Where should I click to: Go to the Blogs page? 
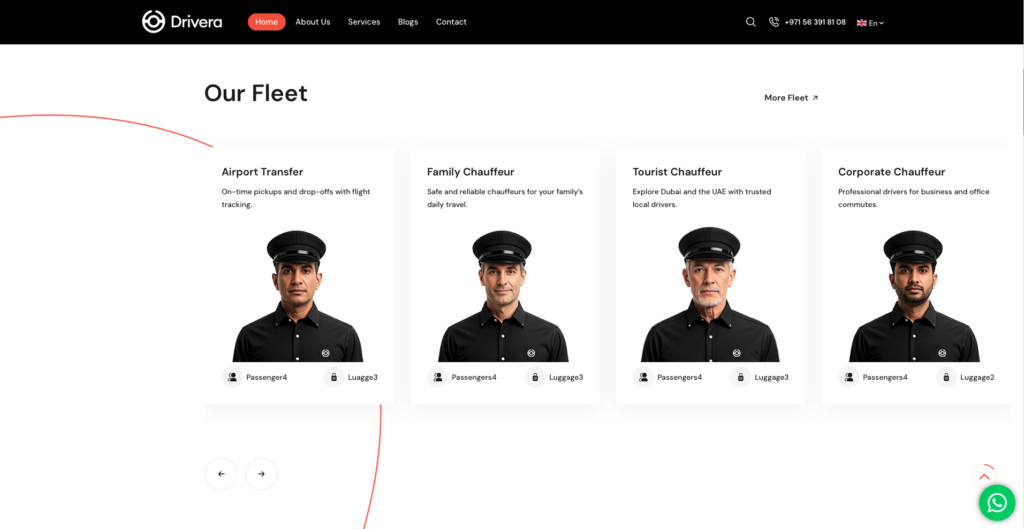pyautogui.click(x=408, y=22)
